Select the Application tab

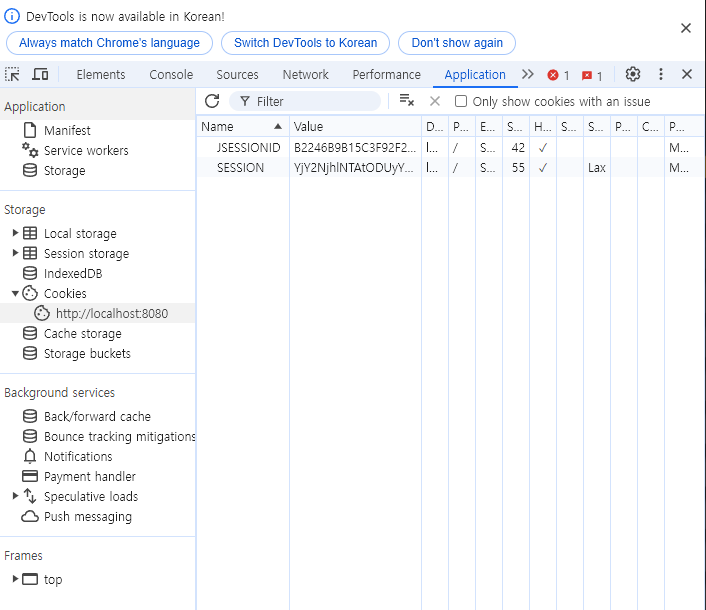475,75
